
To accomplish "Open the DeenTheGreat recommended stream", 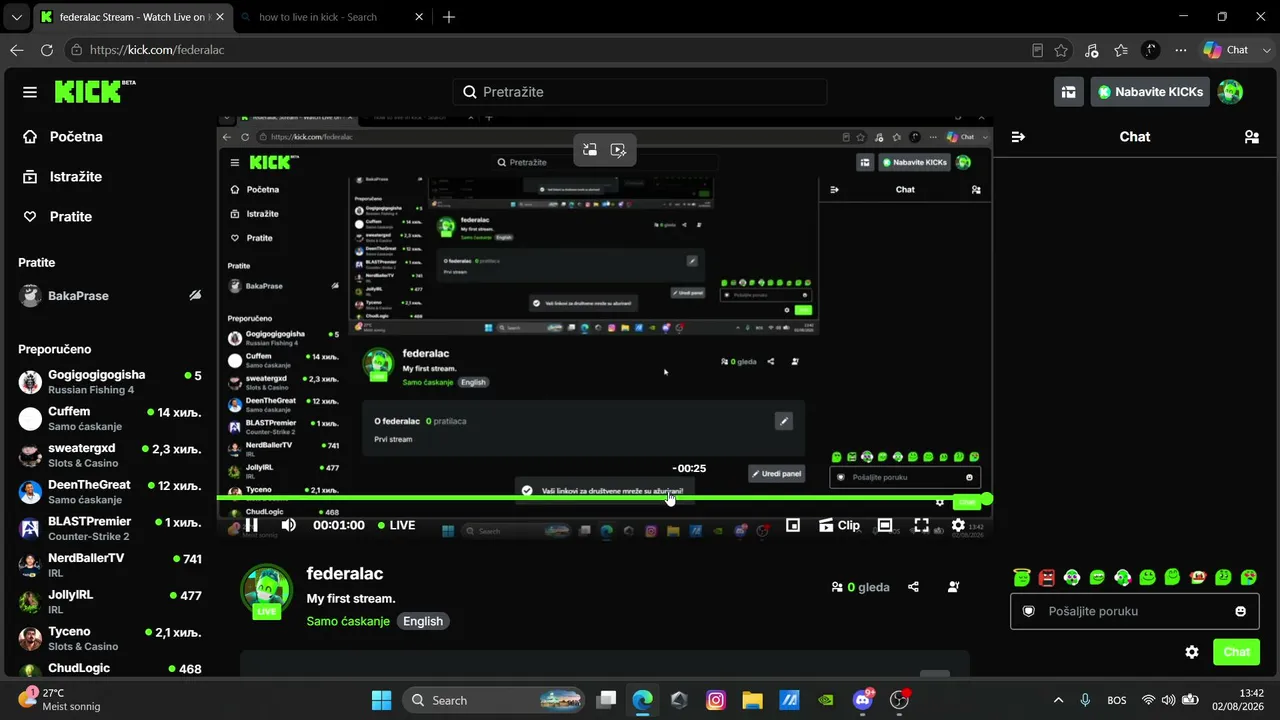I will pos(110,492).
